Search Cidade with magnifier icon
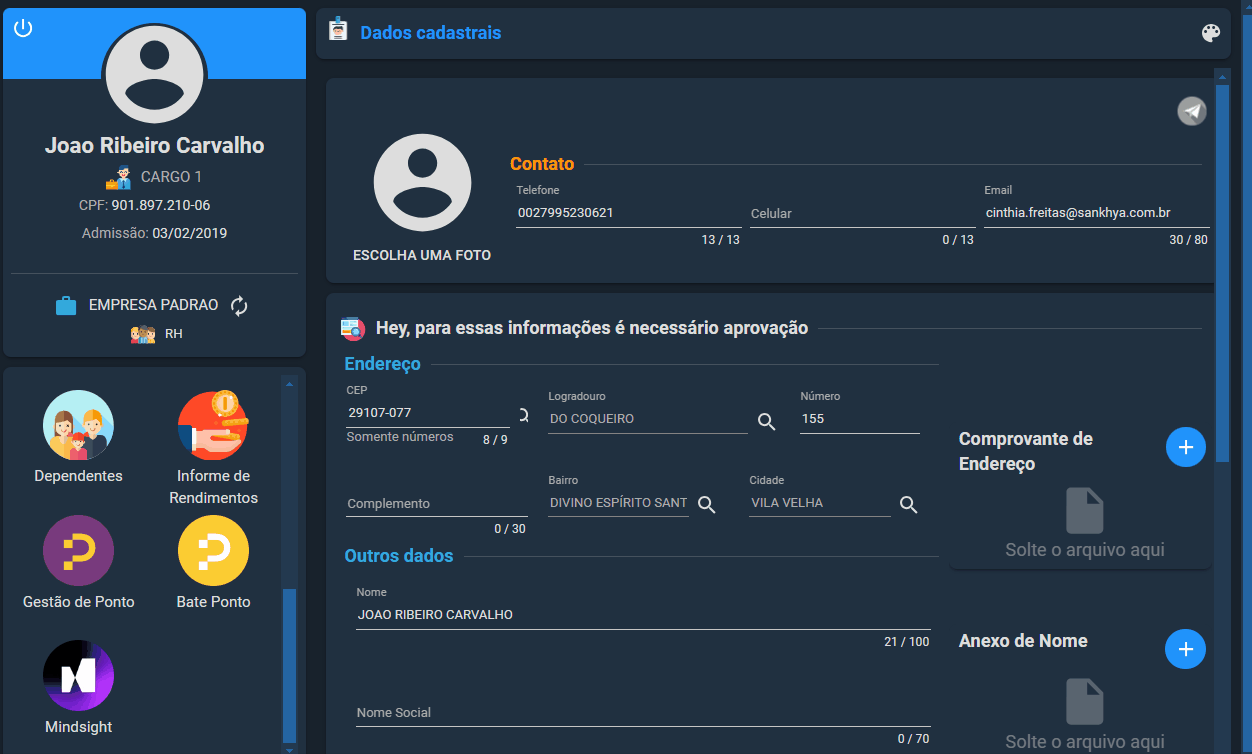 (x=908, y=505)
